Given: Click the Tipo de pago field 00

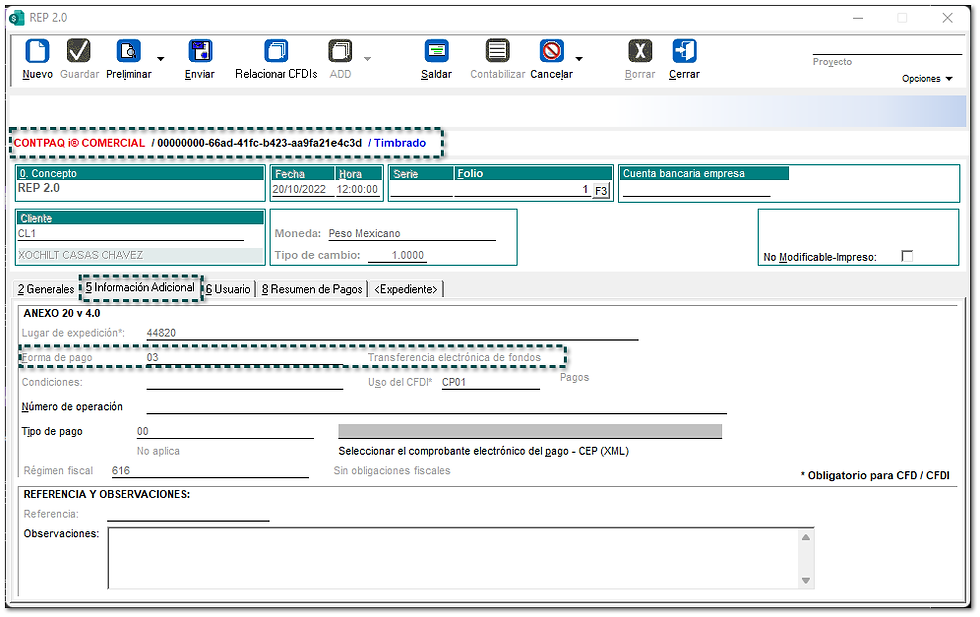Looking at the screenshot, I should coord(225,431).
